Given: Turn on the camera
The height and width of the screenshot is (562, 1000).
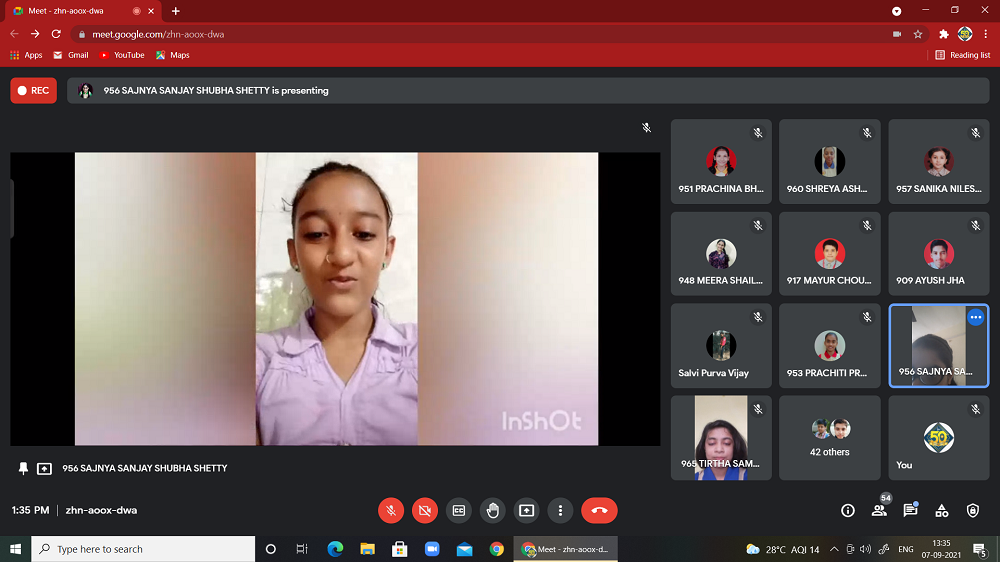Looking at the screenshot, I should [425, 510].
